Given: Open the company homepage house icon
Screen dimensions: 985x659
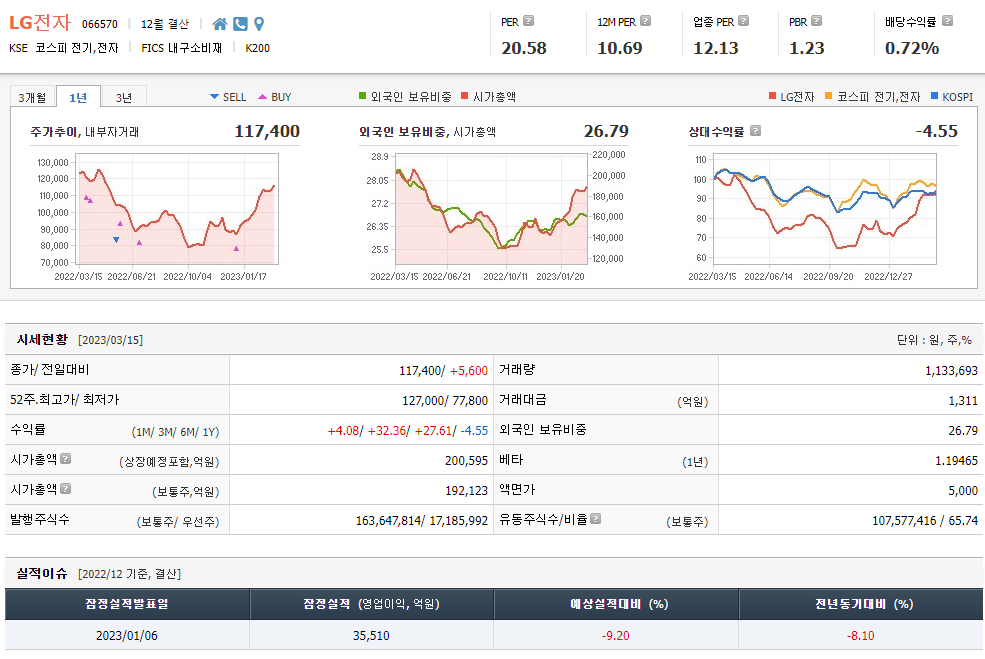Looking at the screenshot, I should [219, 24].
